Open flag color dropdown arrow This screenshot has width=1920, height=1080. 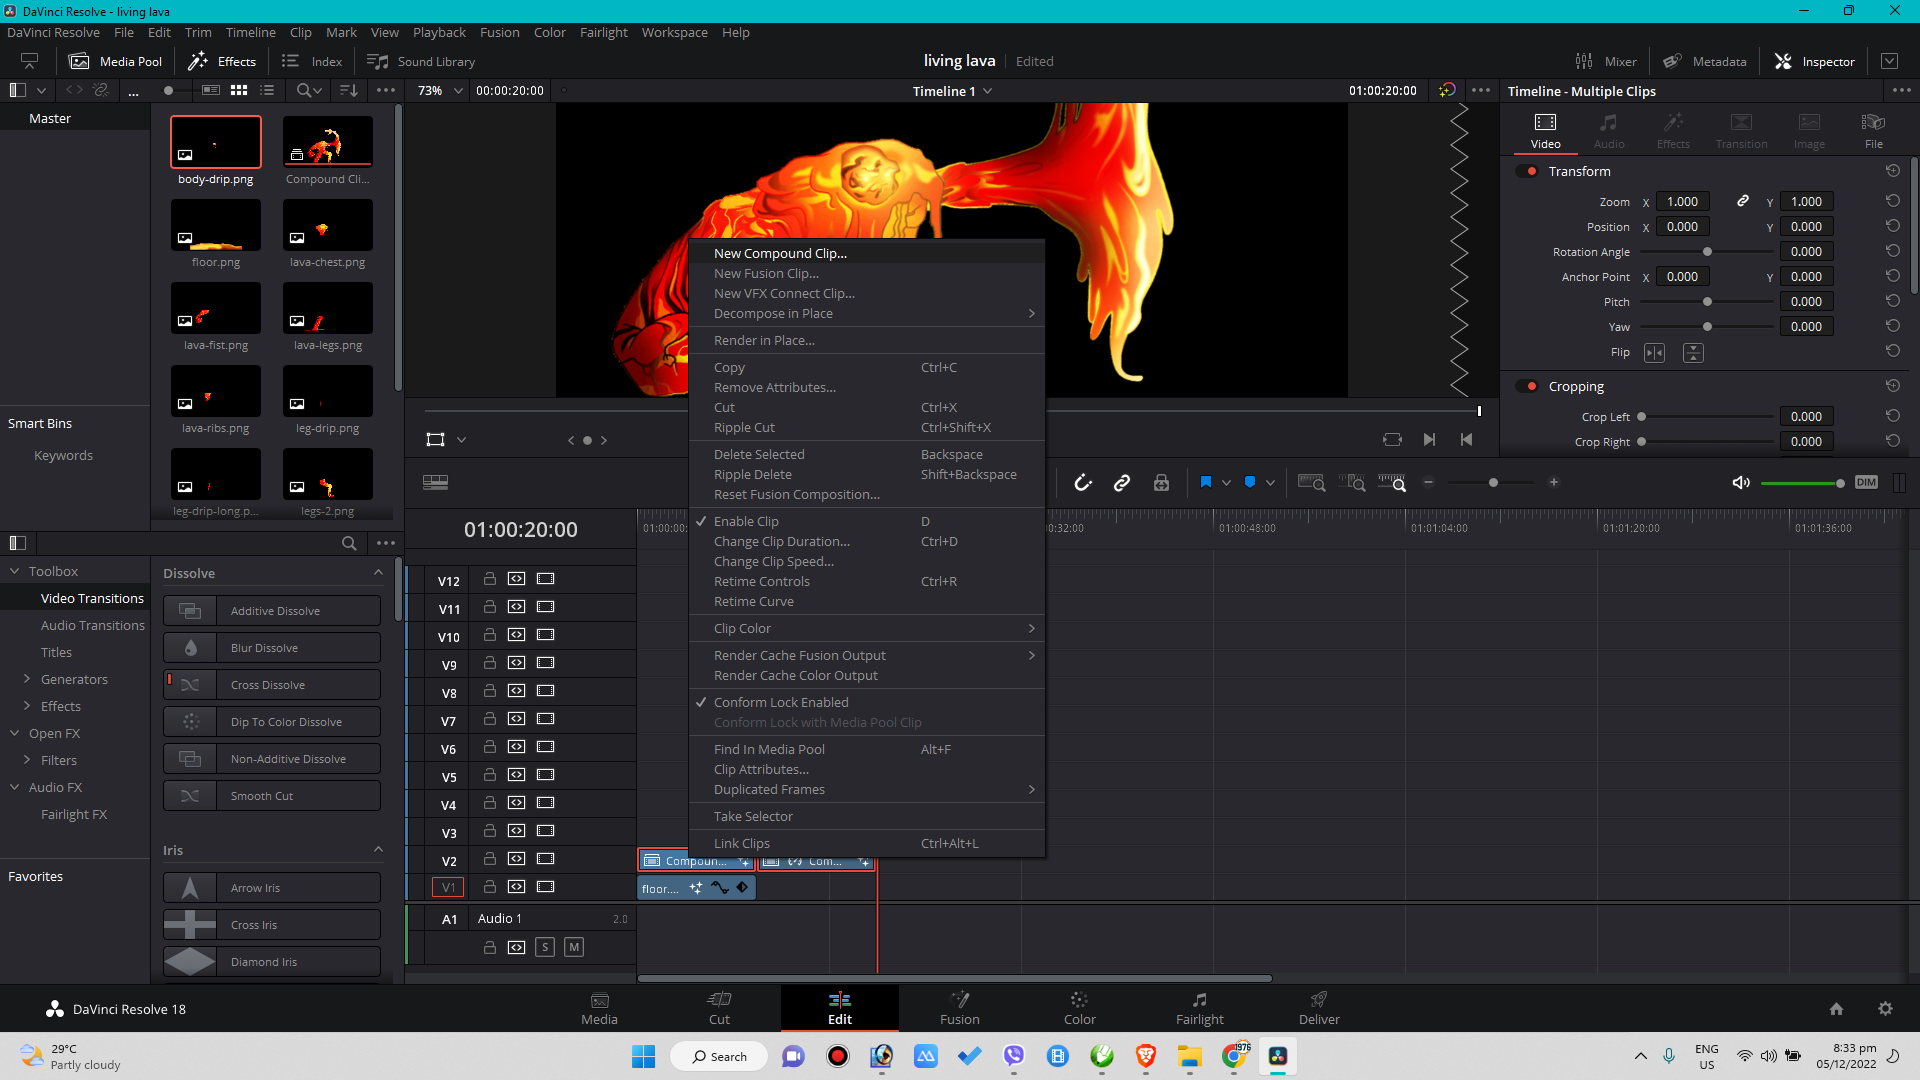(x=1226, y=483)
